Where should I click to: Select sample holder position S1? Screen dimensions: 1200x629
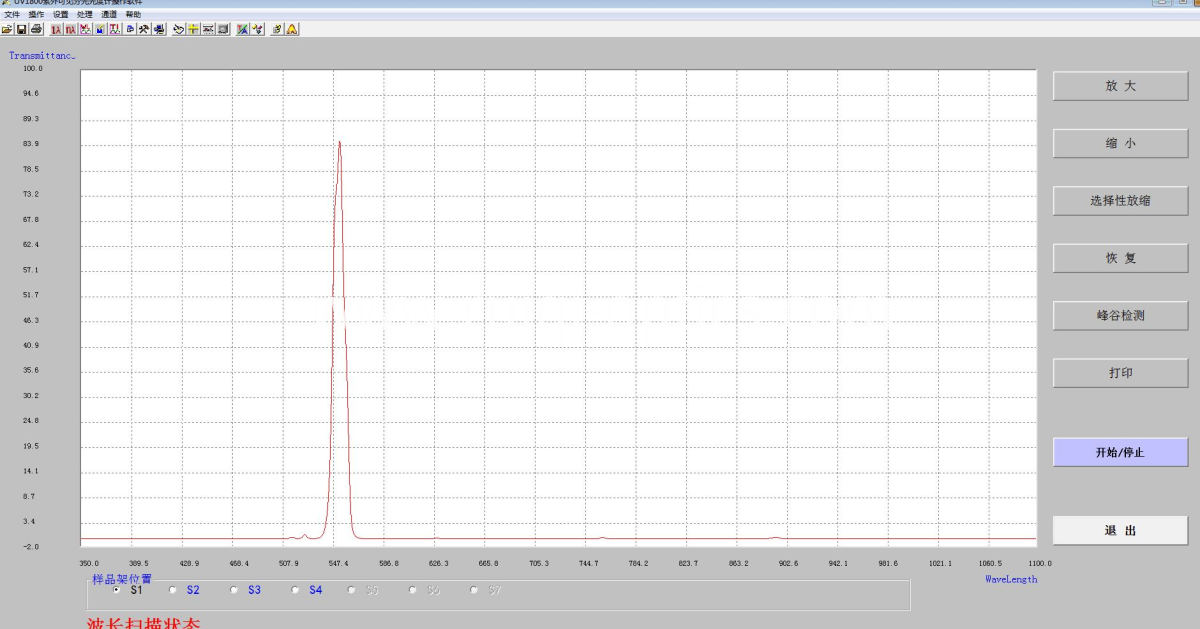116,590
